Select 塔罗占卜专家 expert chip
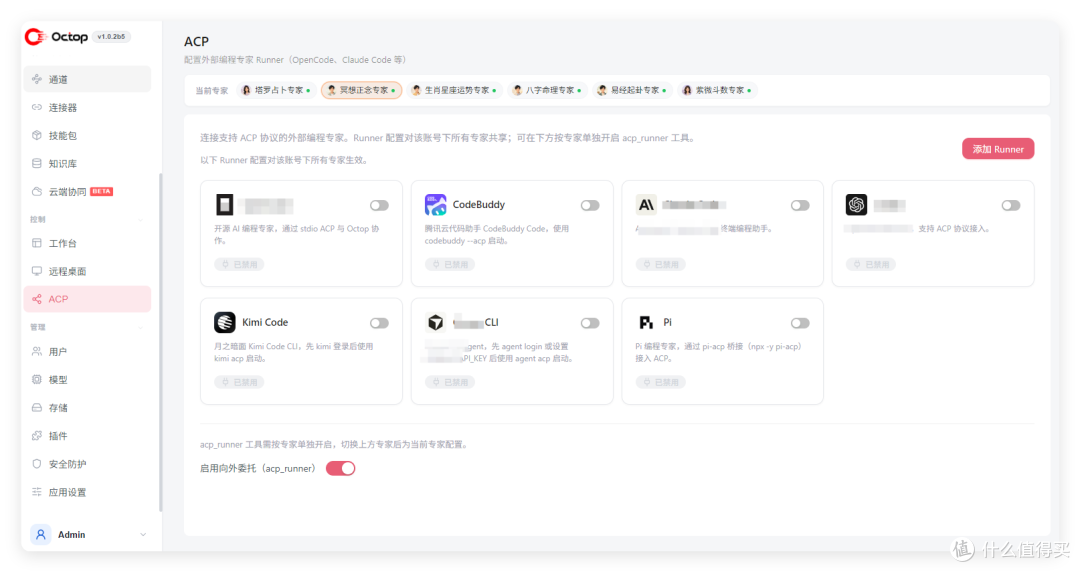The image size is (1080, 572). (276, 90)
